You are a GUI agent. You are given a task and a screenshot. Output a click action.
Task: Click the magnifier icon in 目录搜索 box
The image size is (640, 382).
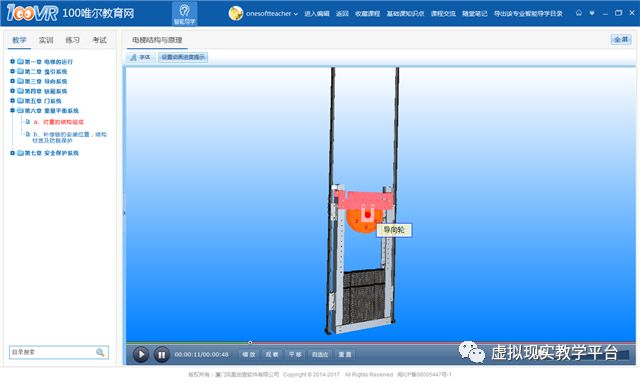100,352
